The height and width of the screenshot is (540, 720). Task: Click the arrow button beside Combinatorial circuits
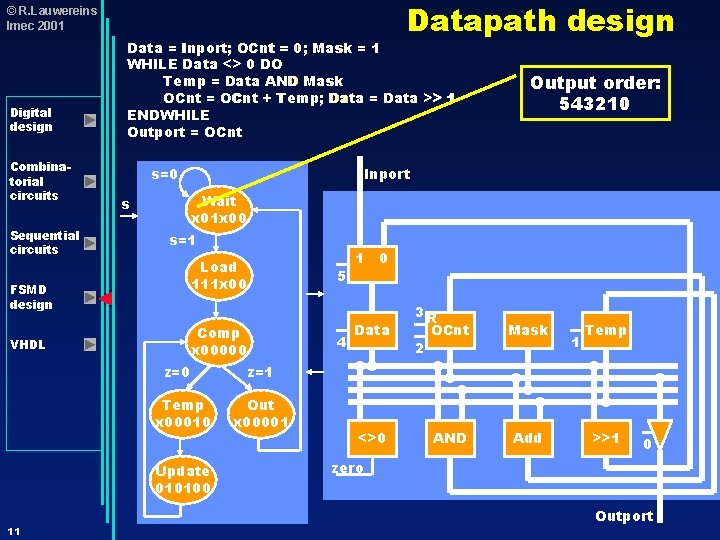(x=90, y=181)
